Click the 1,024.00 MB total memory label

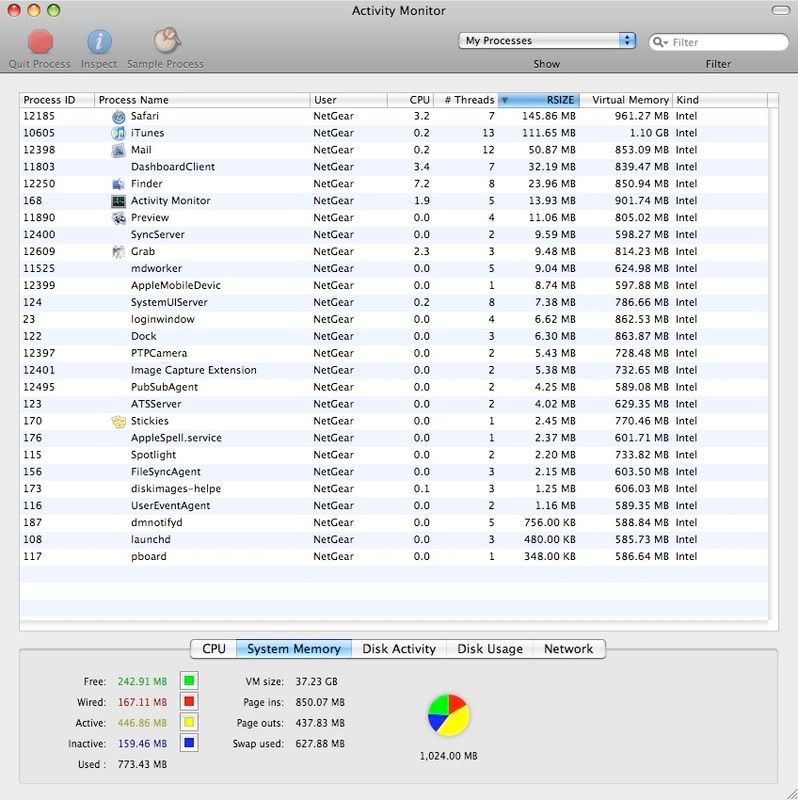(448, 756)
